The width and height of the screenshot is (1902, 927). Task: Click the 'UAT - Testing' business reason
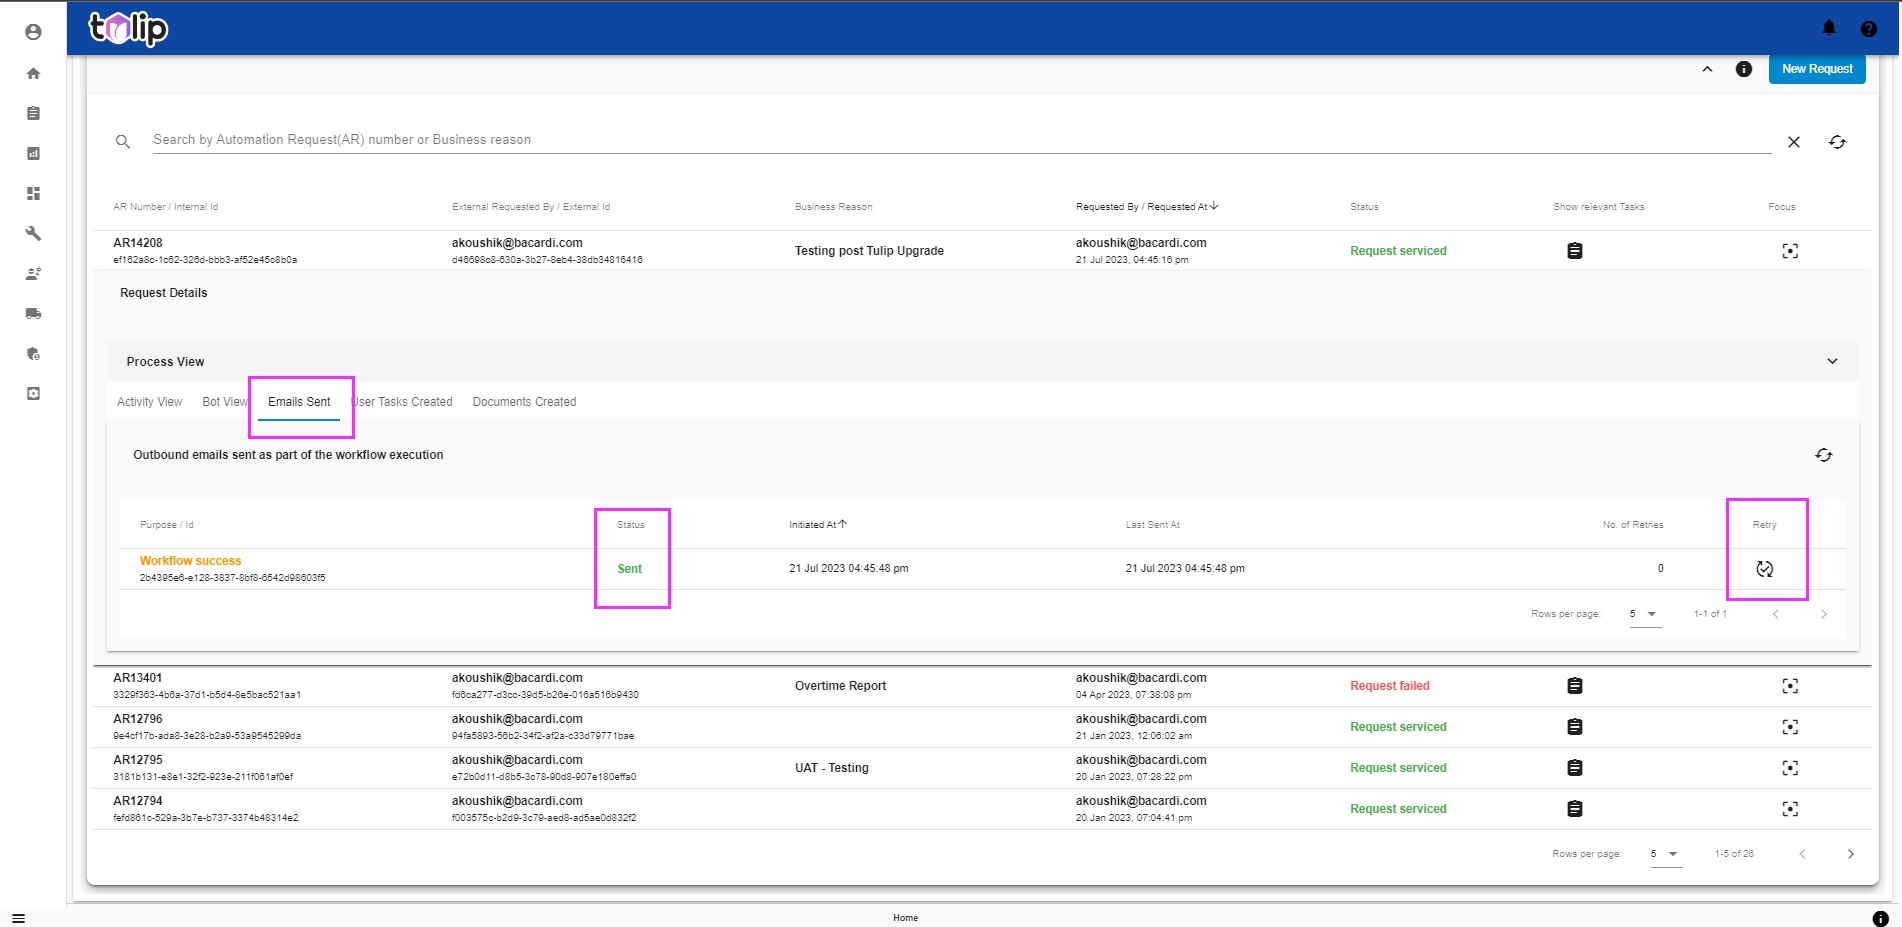point(831,768)
